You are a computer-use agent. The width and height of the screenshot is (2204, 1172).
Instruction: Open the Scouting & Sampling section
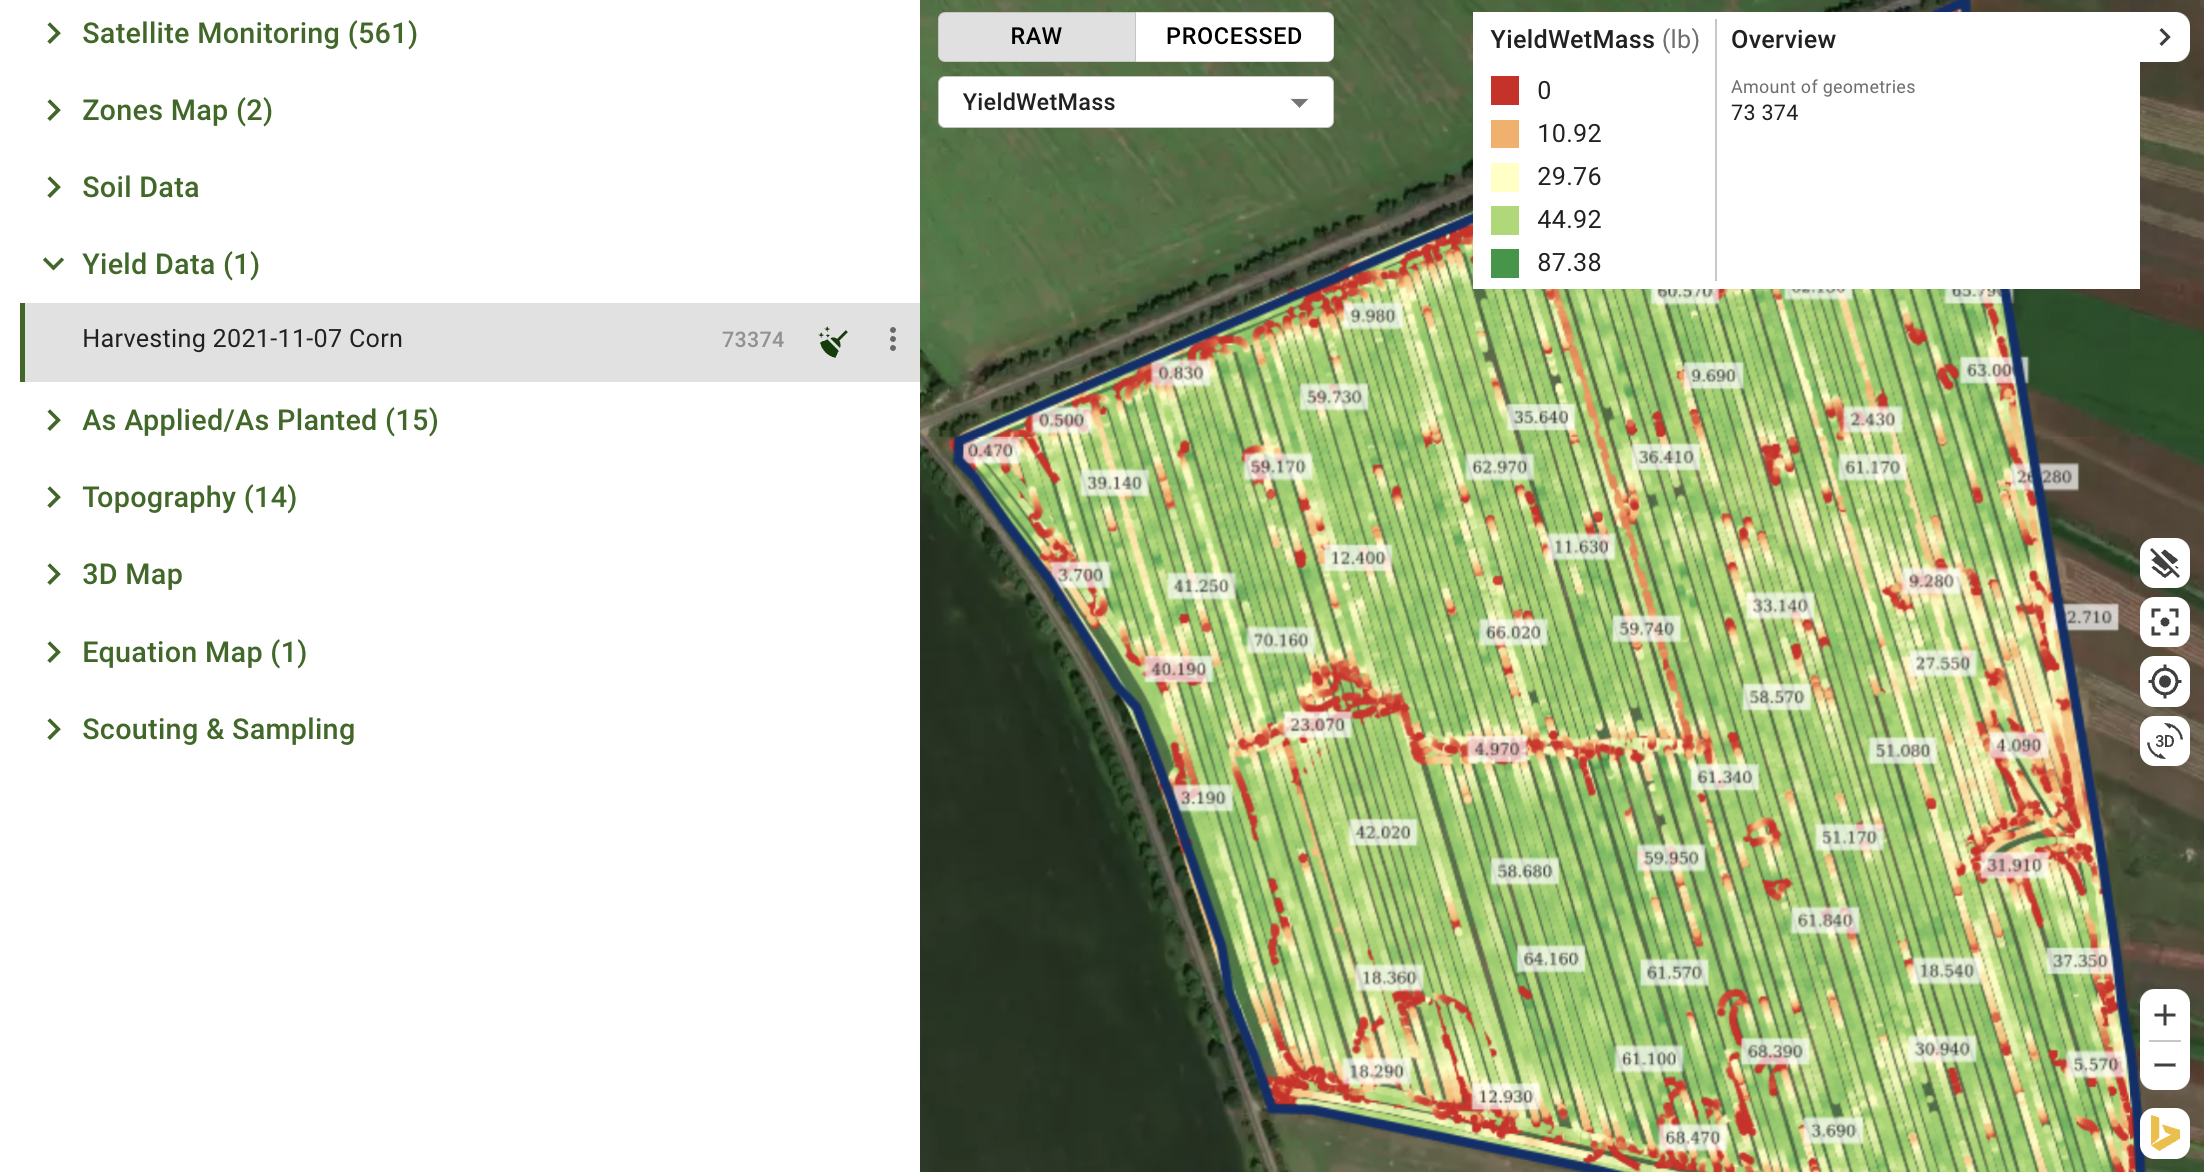pos(218,729)
